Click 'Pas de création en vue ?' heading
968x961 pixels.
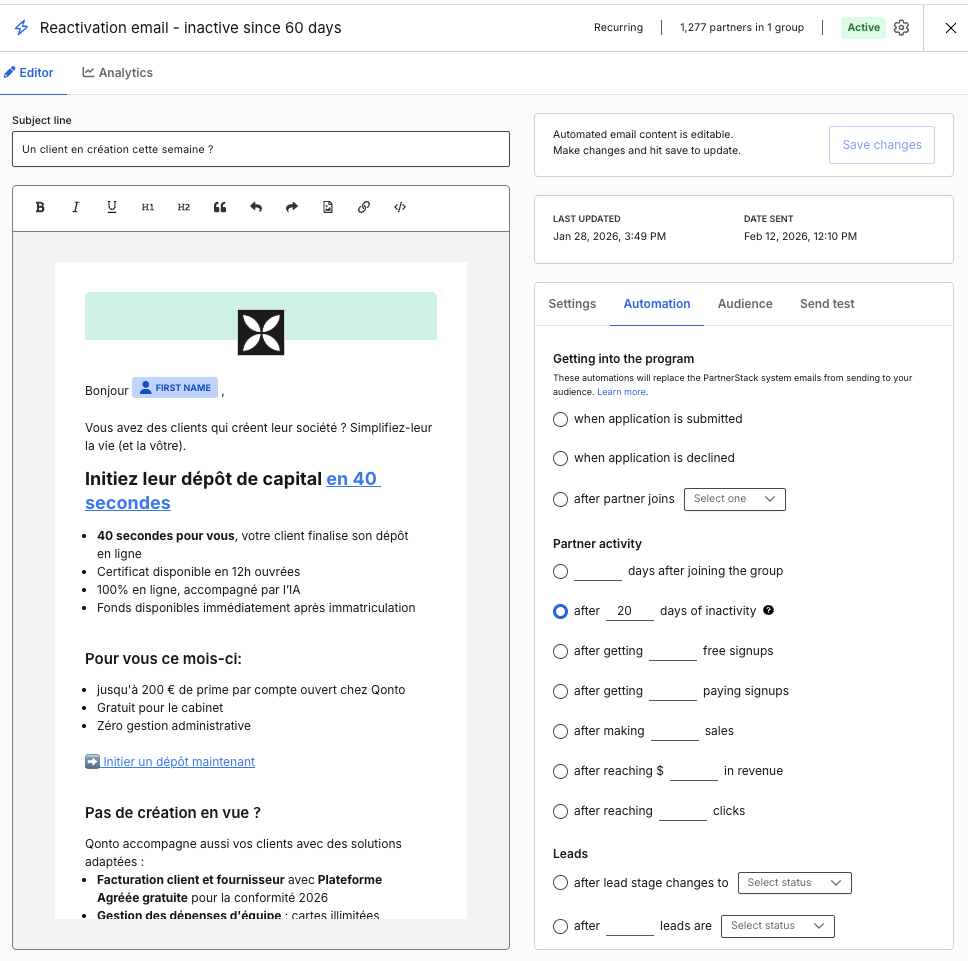pyautogui.click(x=173, y=813)
